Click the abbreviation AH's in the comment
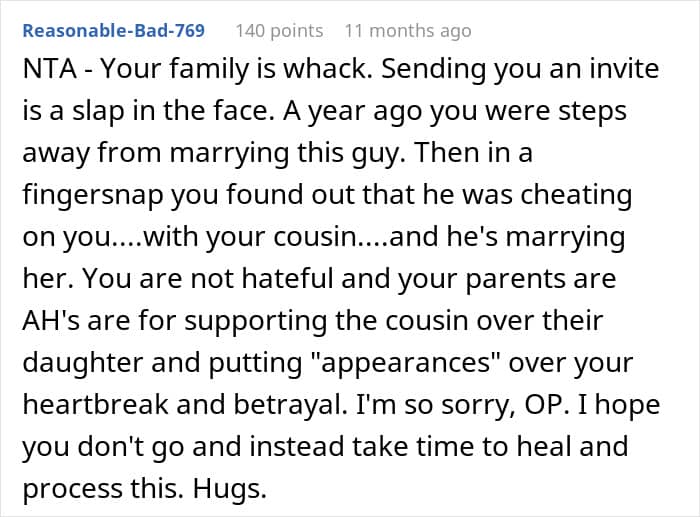Image resolution: width=700 pixels, height=517 pixels. pyautogui.click(x=51, y=321)
